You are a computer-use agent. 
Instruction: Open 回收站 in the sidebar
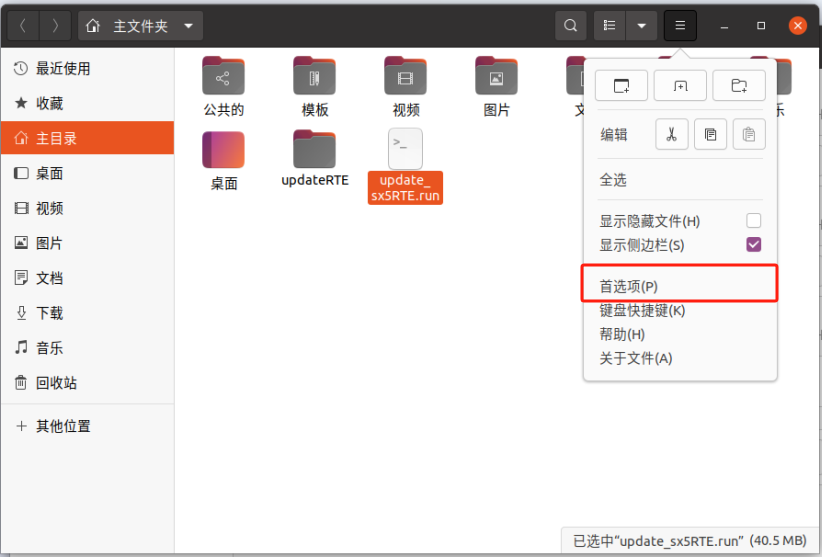[88, 383]
